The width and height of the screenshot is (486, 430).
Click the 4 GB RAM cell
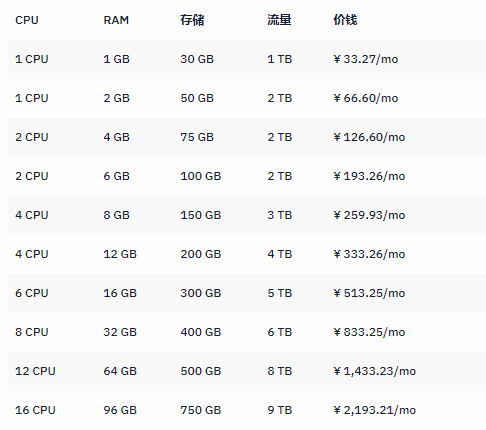pyautogui.click(x=116, y=137)
